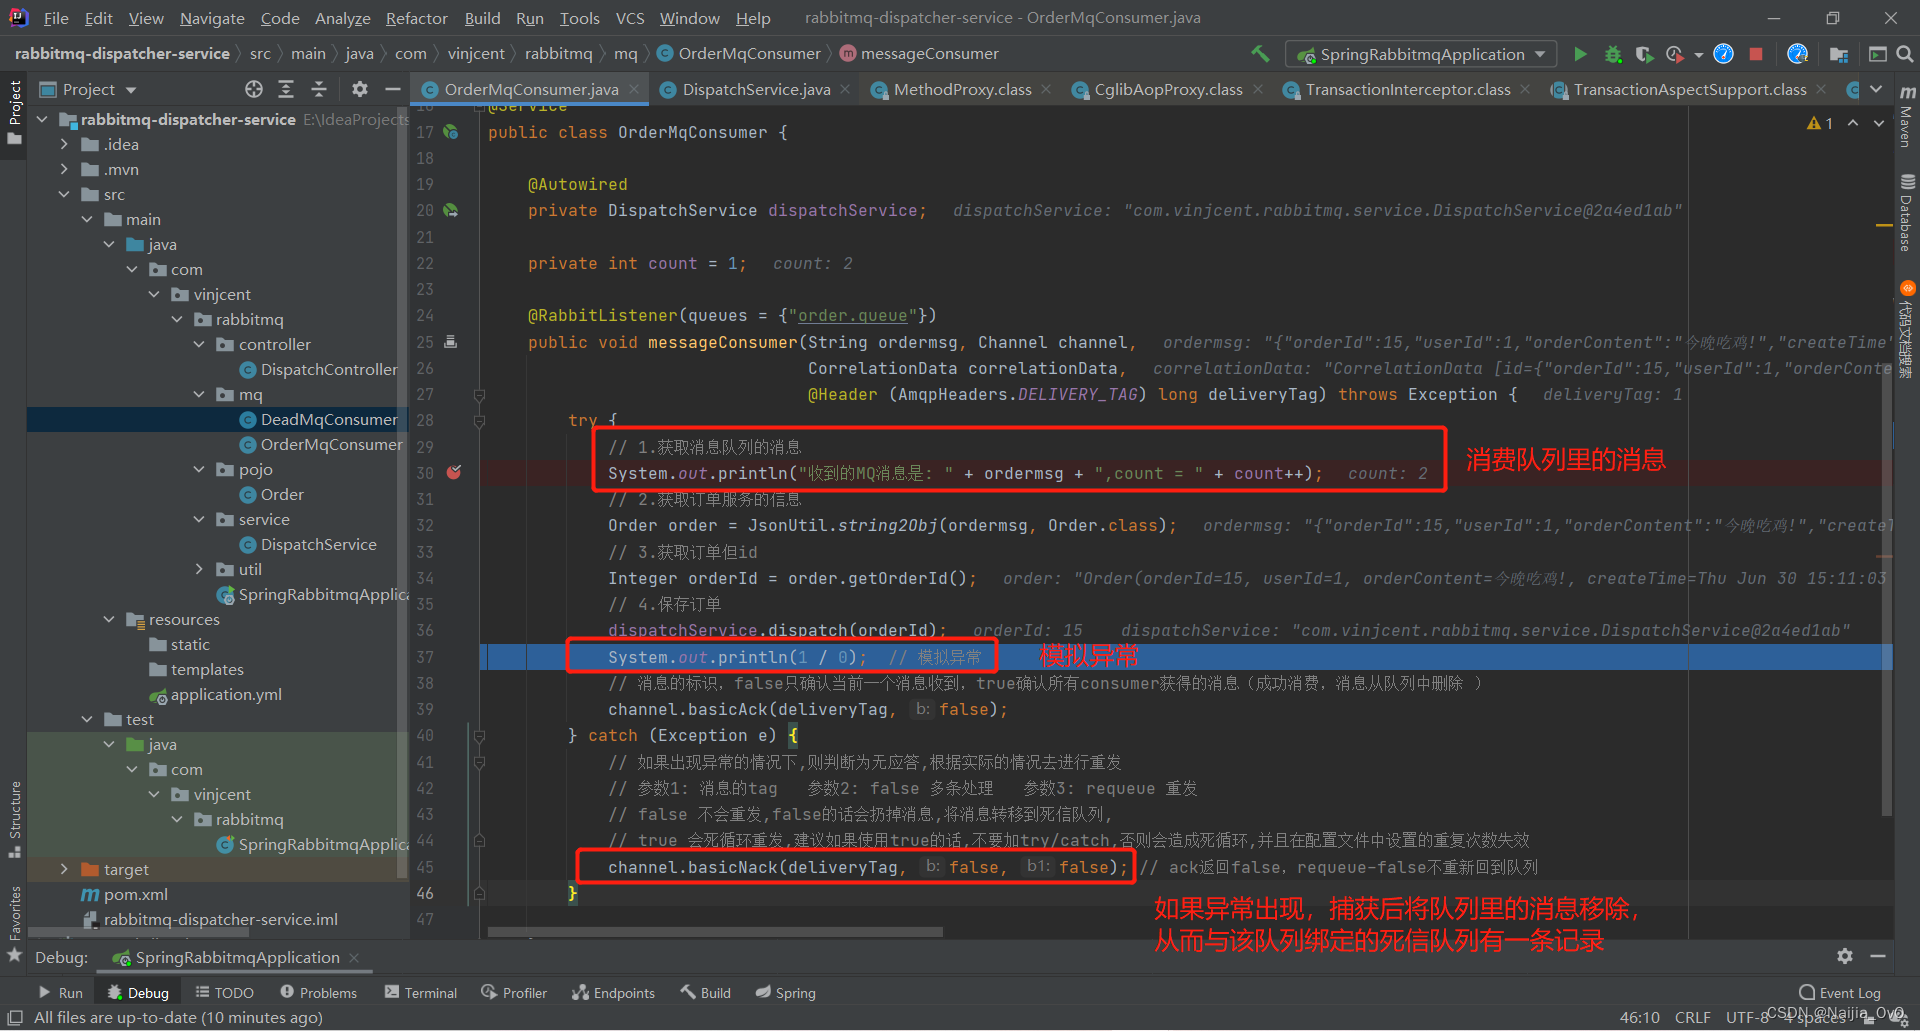The image size is (1920, 1031).
Task: Switch to TransactionInterceptor.class tab
Action: [x=1407, y=89]
